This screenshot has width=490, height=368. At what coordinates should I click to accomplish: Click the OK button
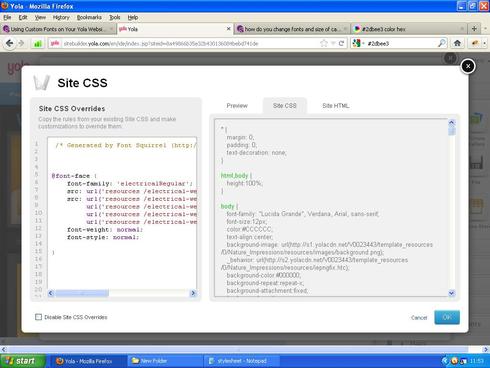tap(447, 317)
